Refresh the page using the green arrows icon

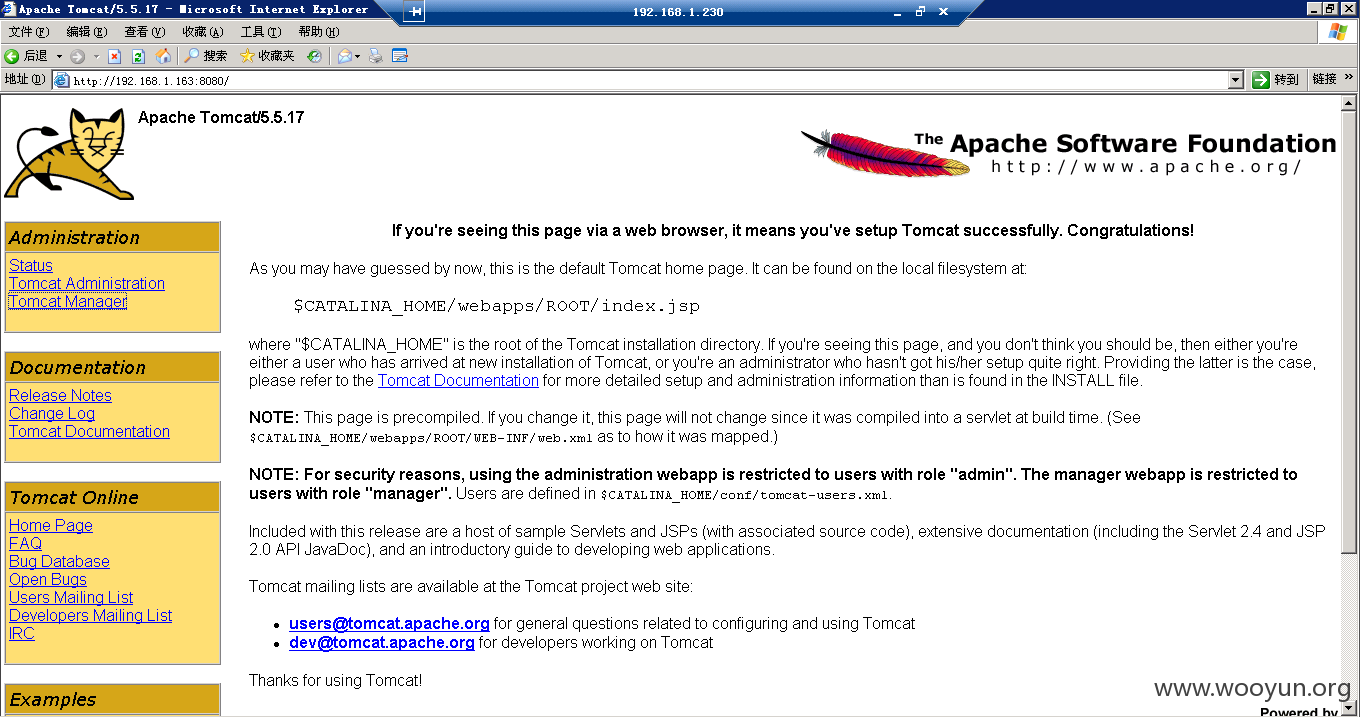(138, 56)
